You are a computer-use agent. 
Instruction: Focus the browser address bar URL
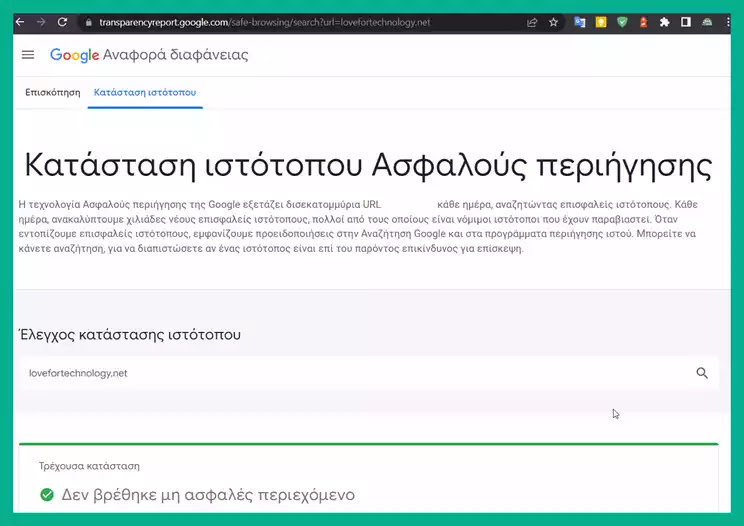265,22
